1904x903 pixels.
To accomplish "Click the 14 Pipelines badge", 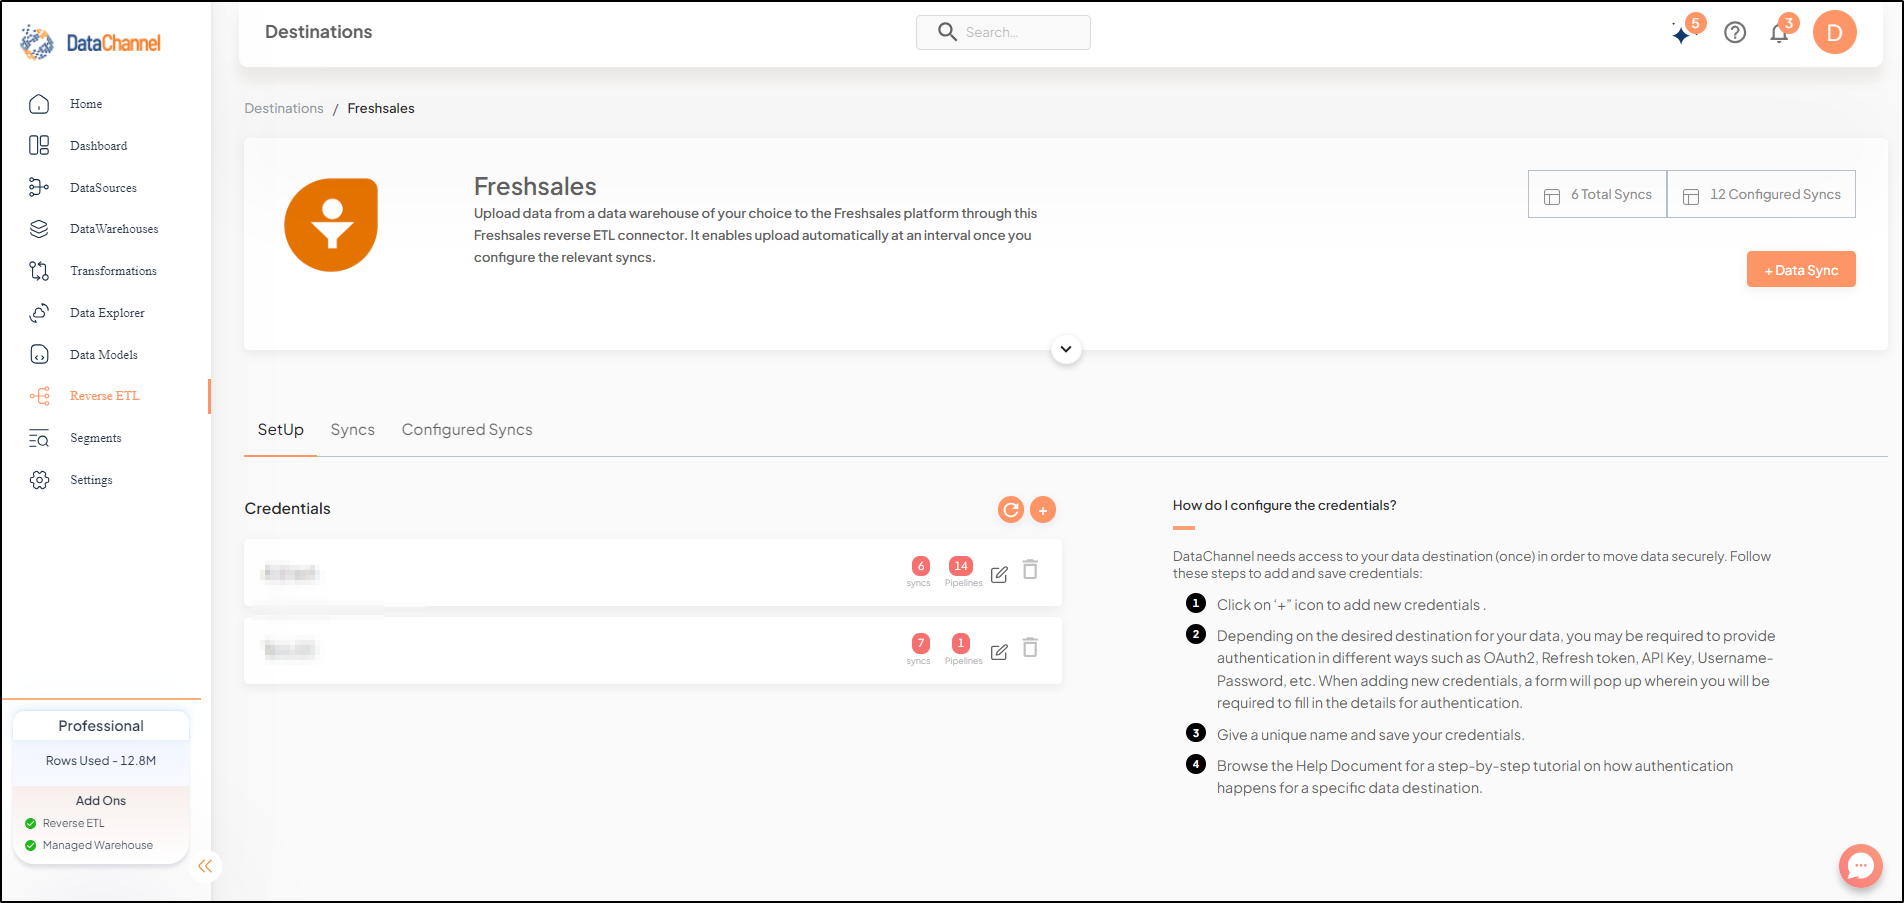I will click(x=961, y=566).
